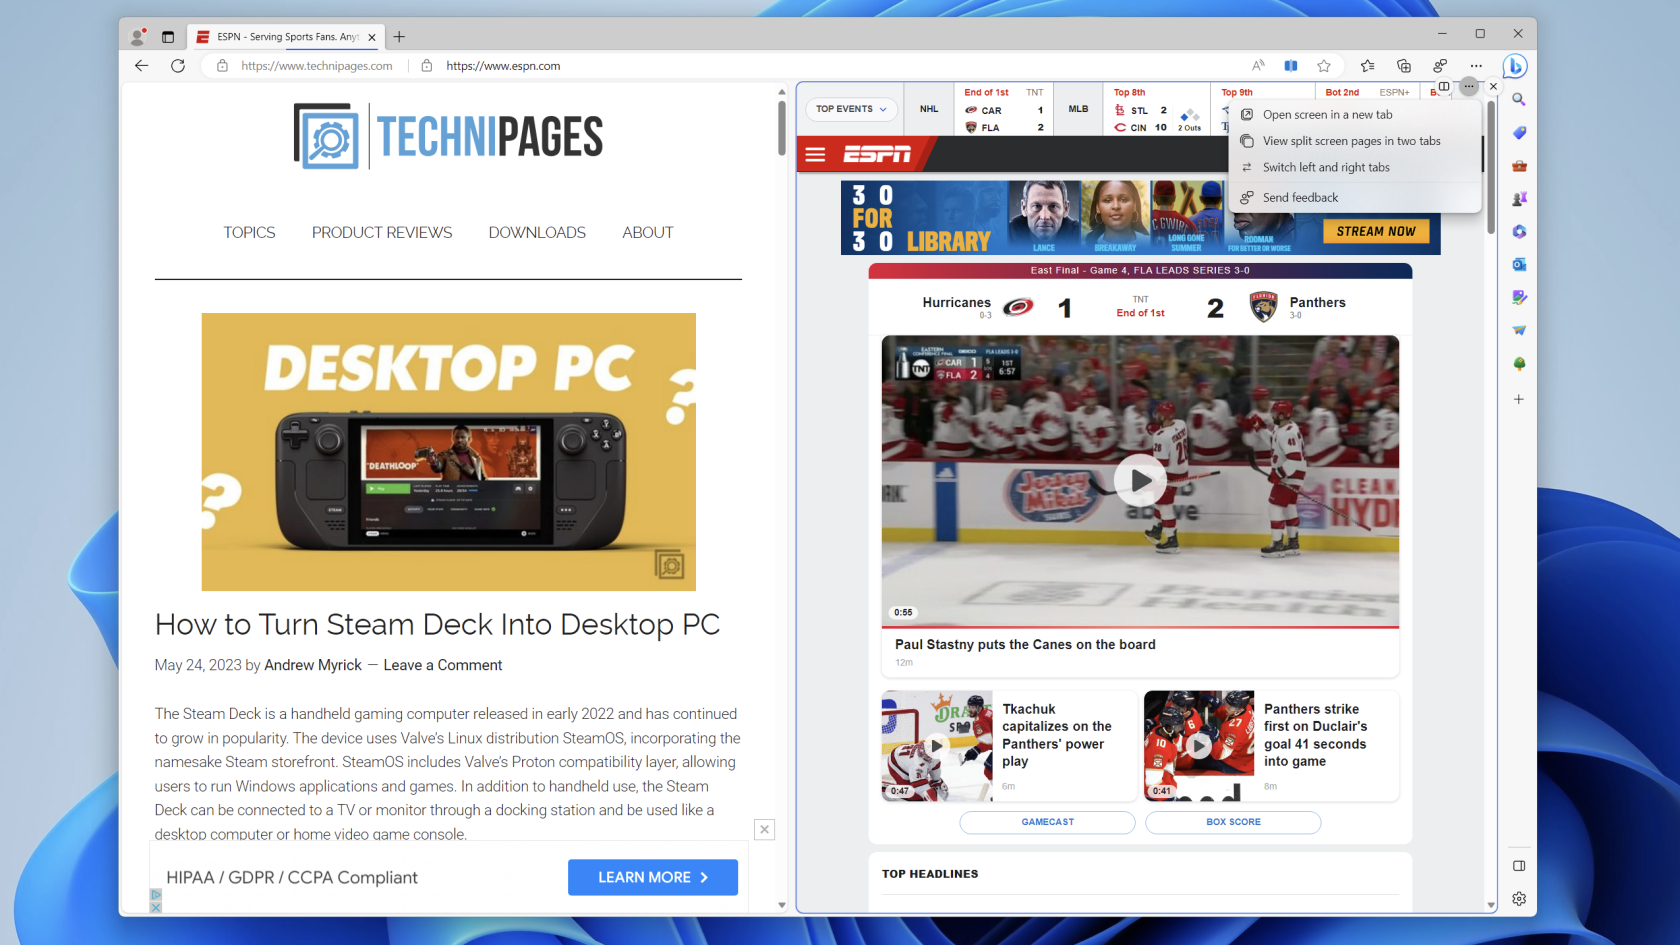Open the sidebar Games chess icon
Image resolution: width=1680 pixels, height=945 pixels.
(1519, 198)
